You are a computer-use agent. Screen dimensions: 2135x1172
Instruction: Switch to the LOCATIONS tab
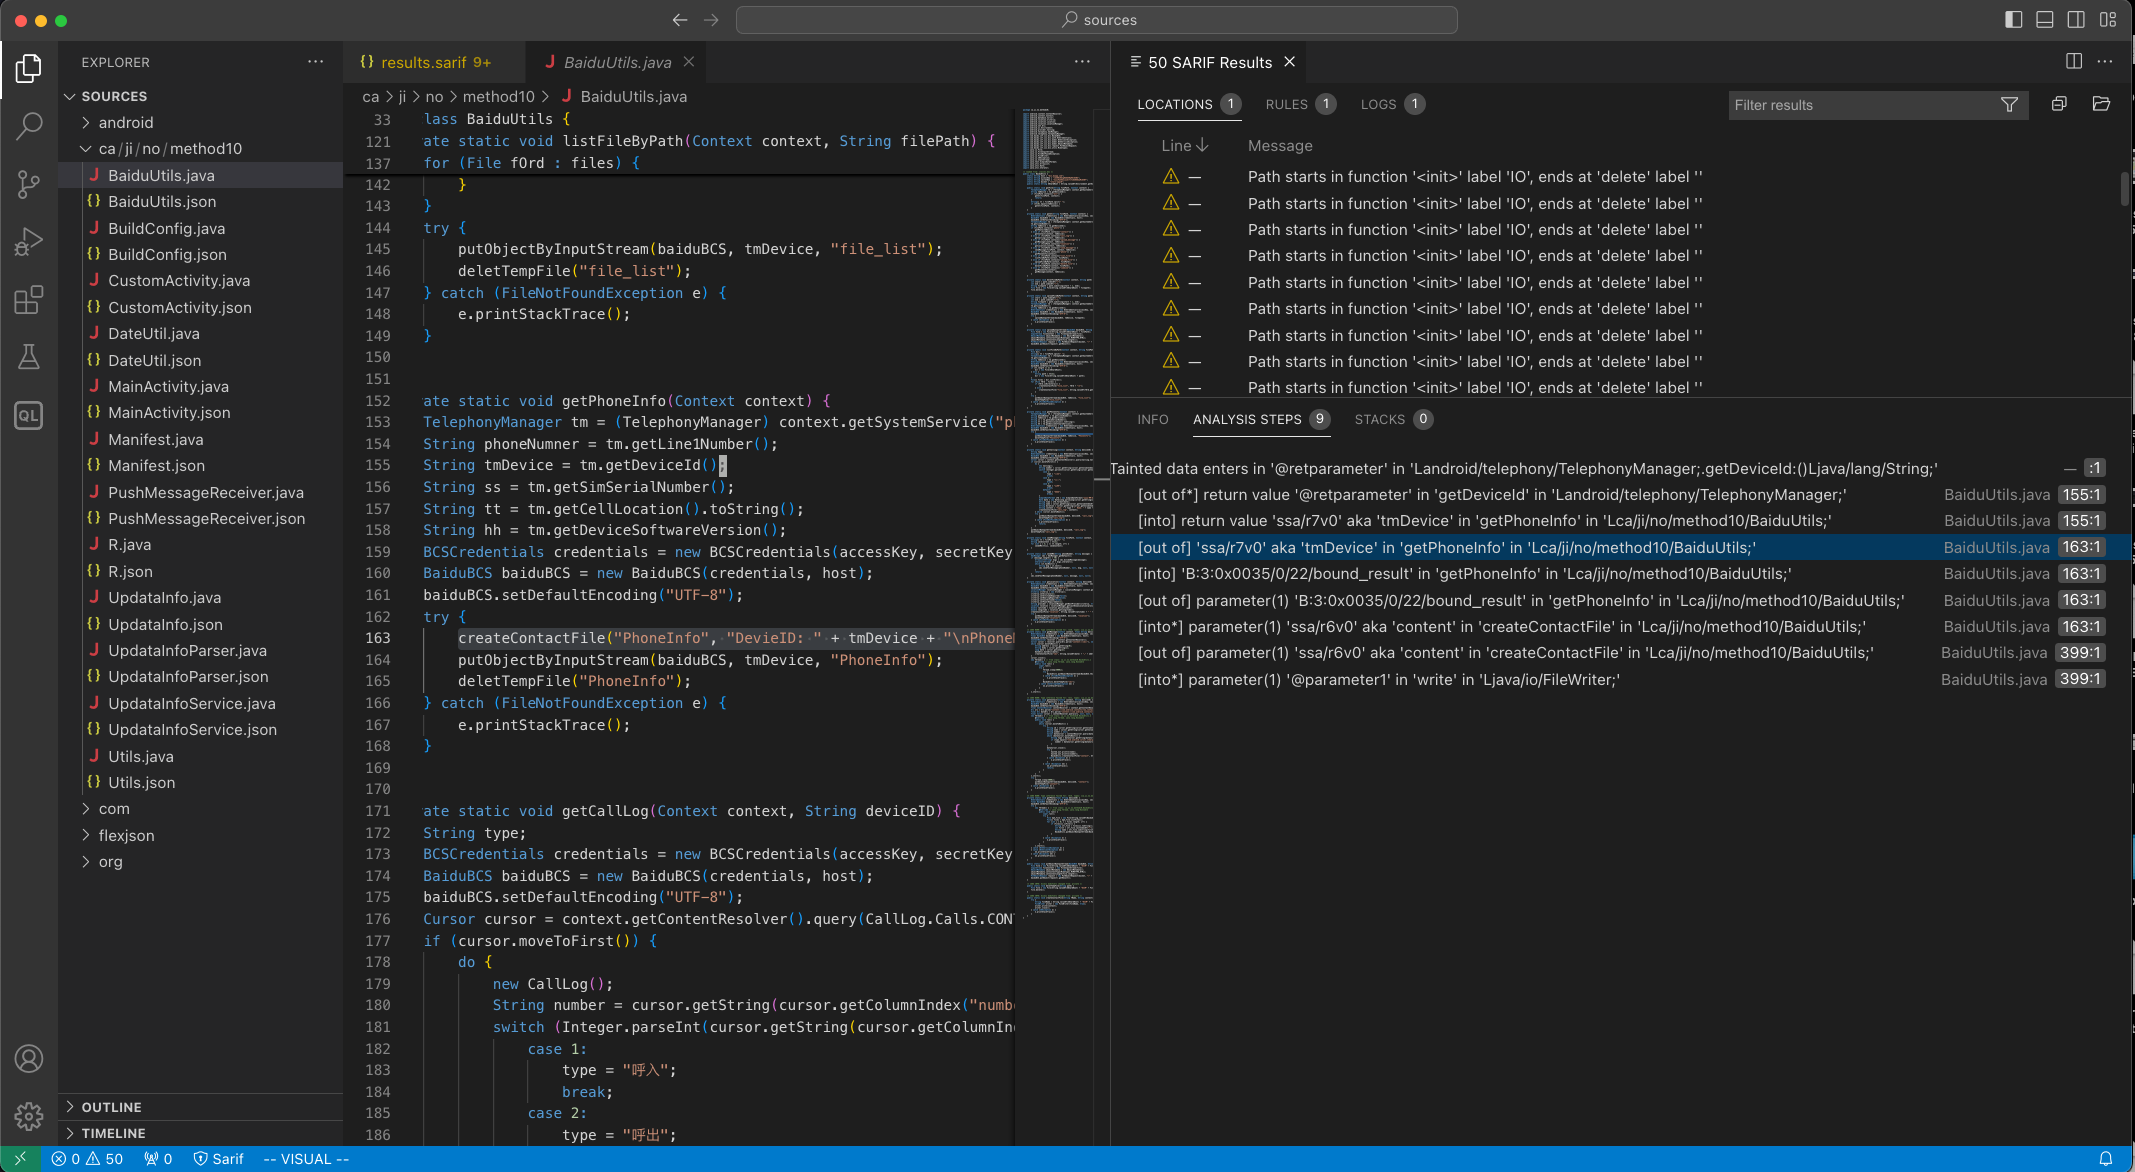click(1189, 104)
